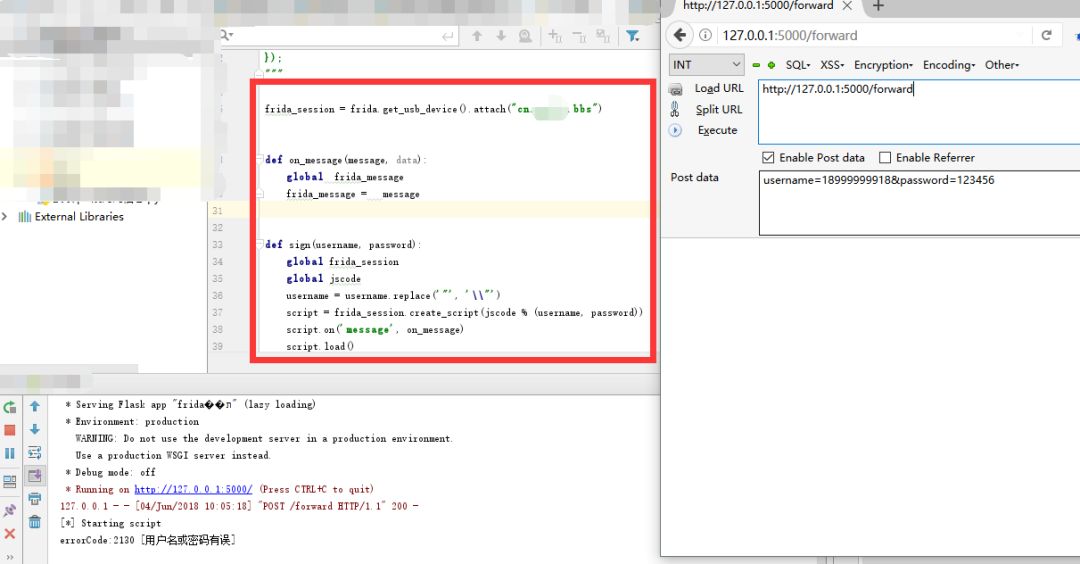Open the Encryption menu in HackBar

click(x=883, y=65)
